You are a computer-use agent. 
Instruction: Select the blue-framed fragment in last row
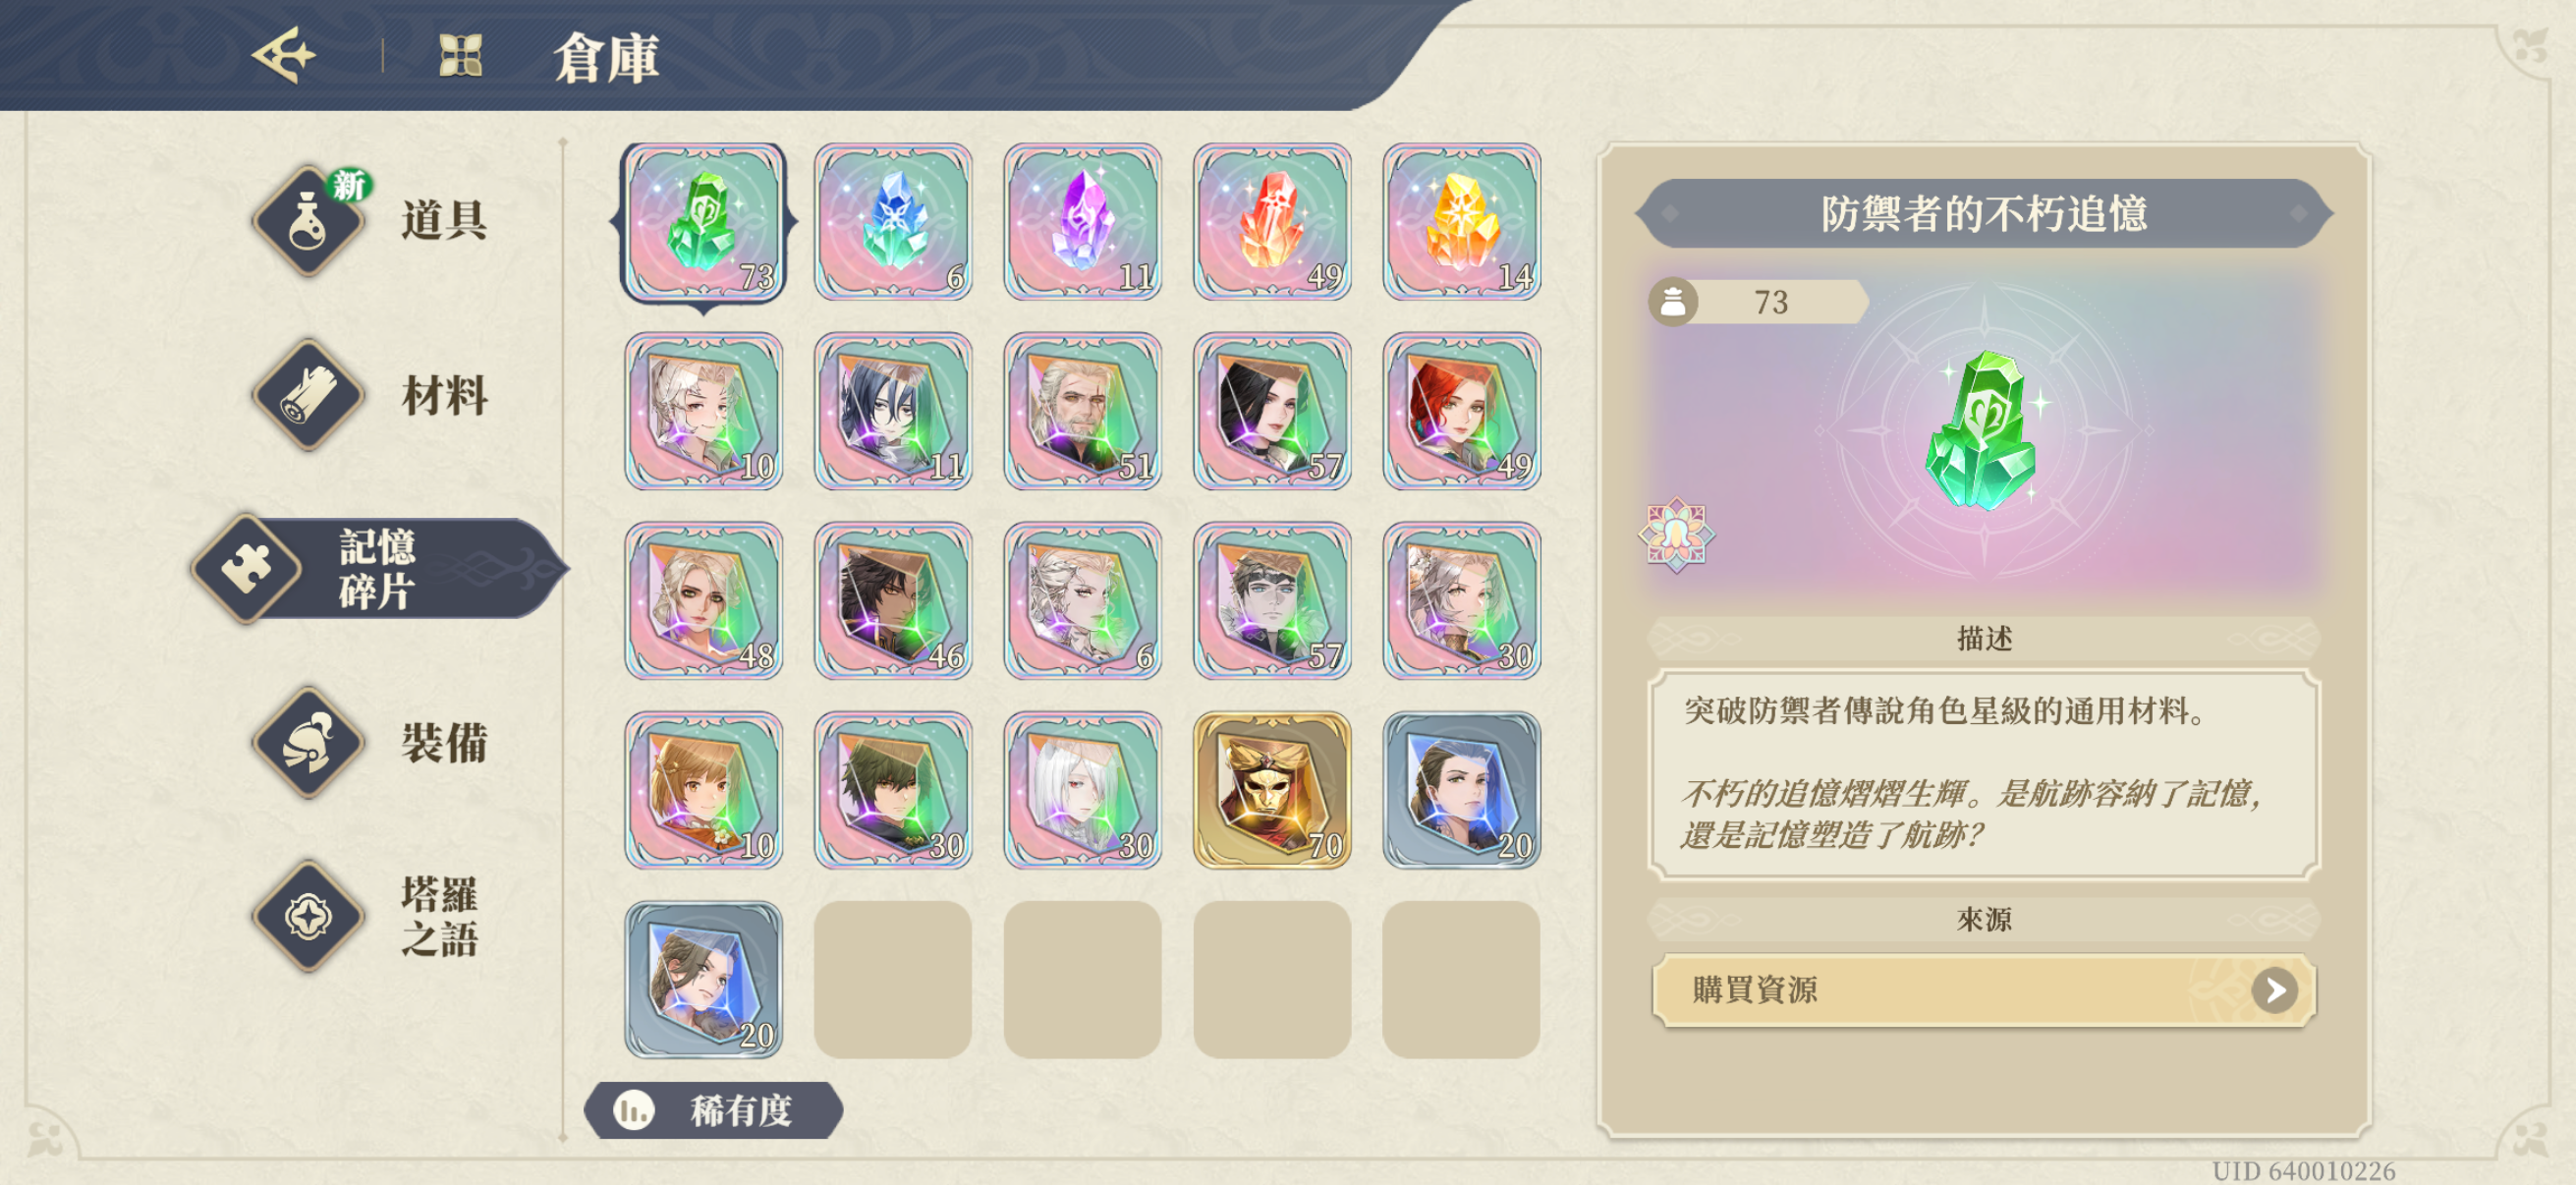tap(704, 980)
